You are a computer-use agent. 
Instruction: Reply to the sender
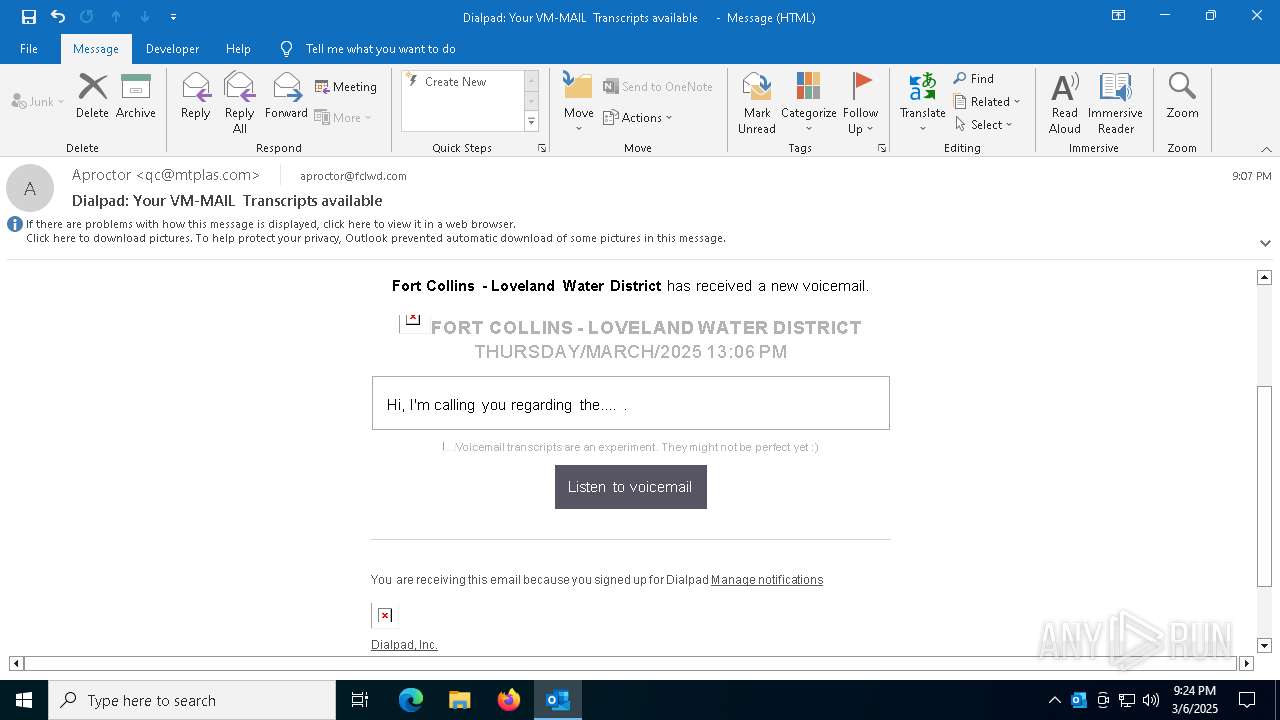coord(196,96)
